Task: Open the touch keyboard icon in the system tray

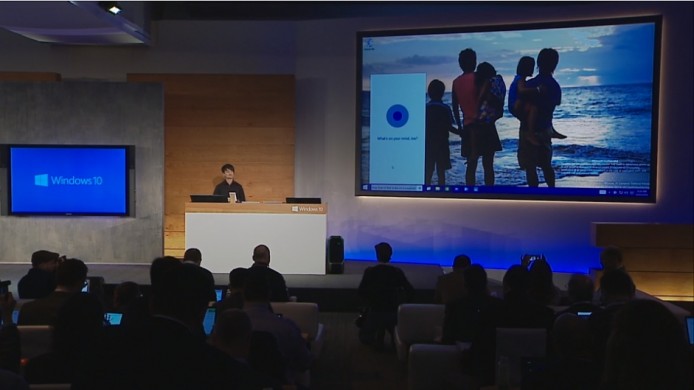Action: [602, 192]
